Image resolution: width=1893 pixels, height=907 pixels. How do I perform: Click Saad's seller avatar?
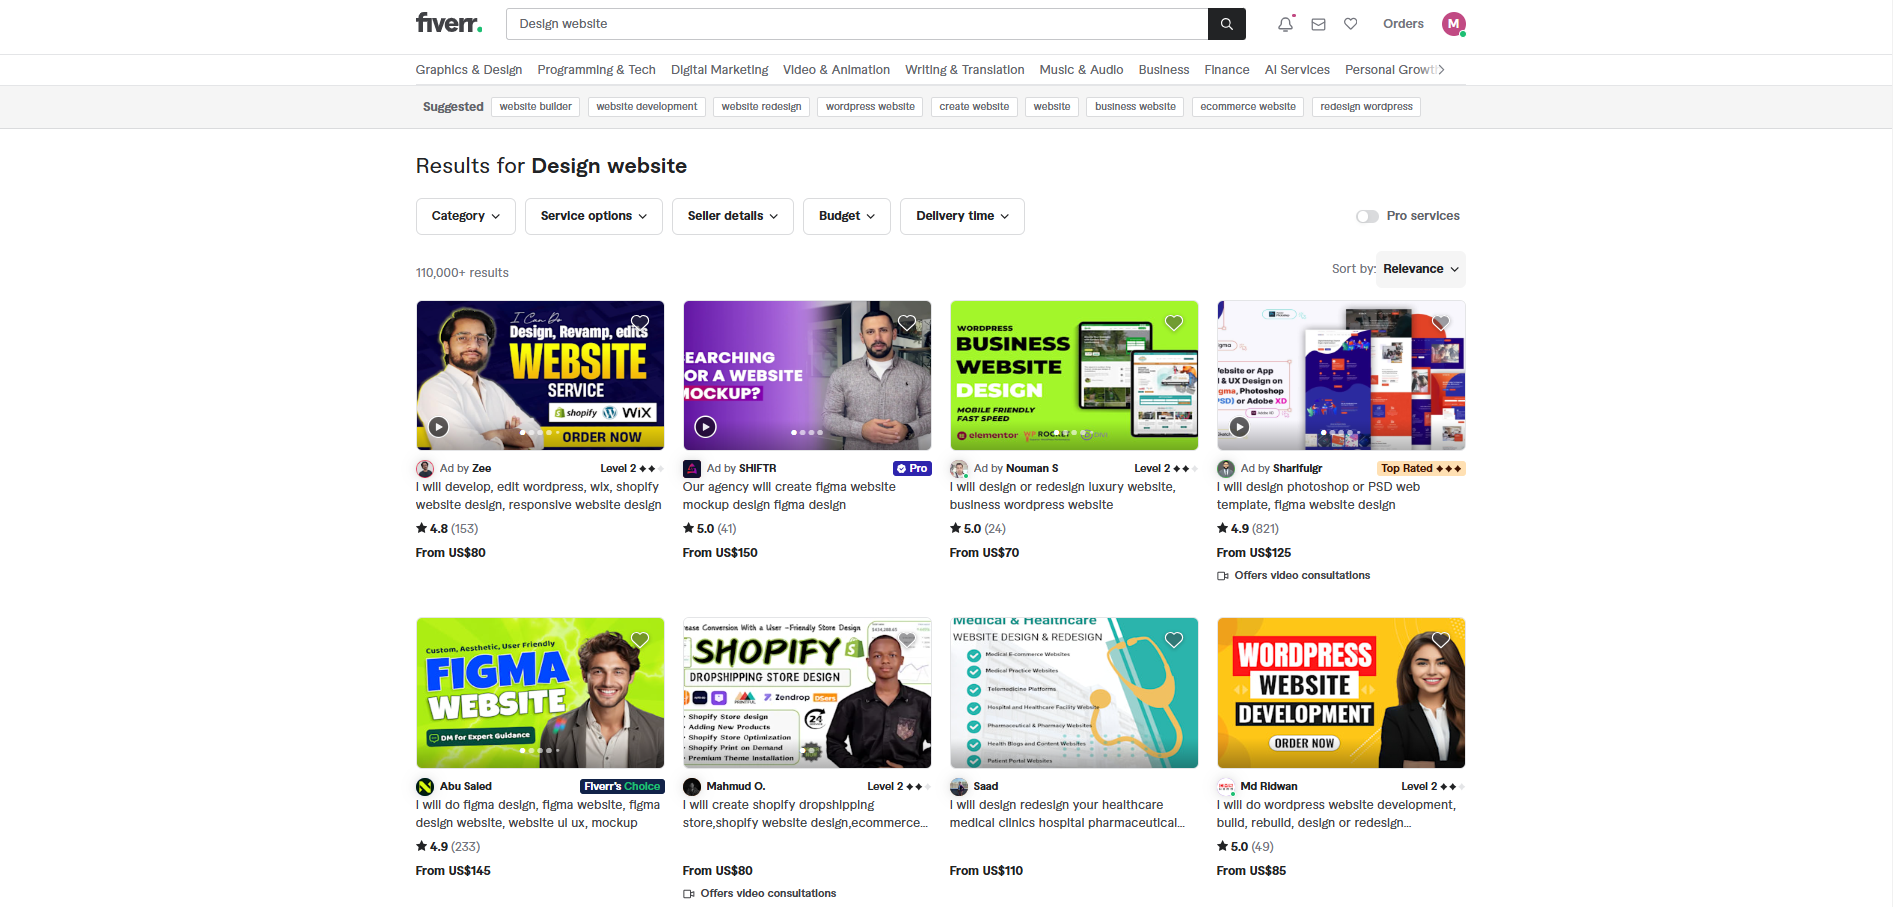click(959, 786)
